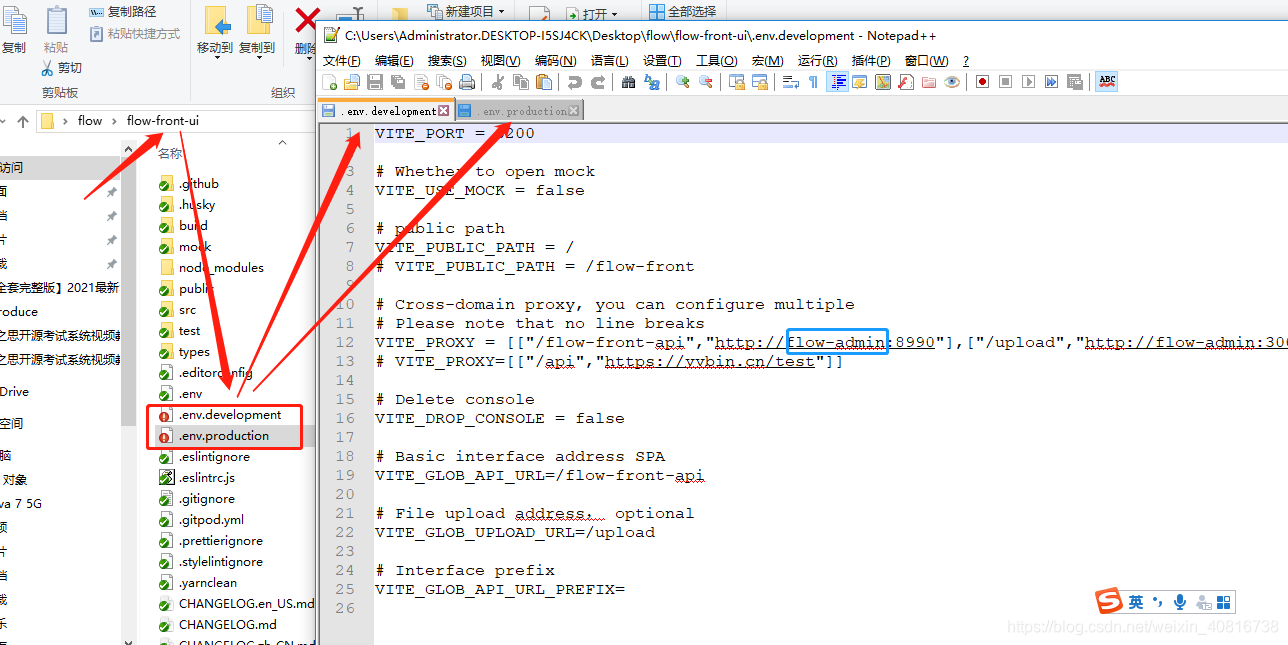Copy selection using Notepad++ toolbar copy icon
The width and height of the screenshot is (1288, 645).
521,82
